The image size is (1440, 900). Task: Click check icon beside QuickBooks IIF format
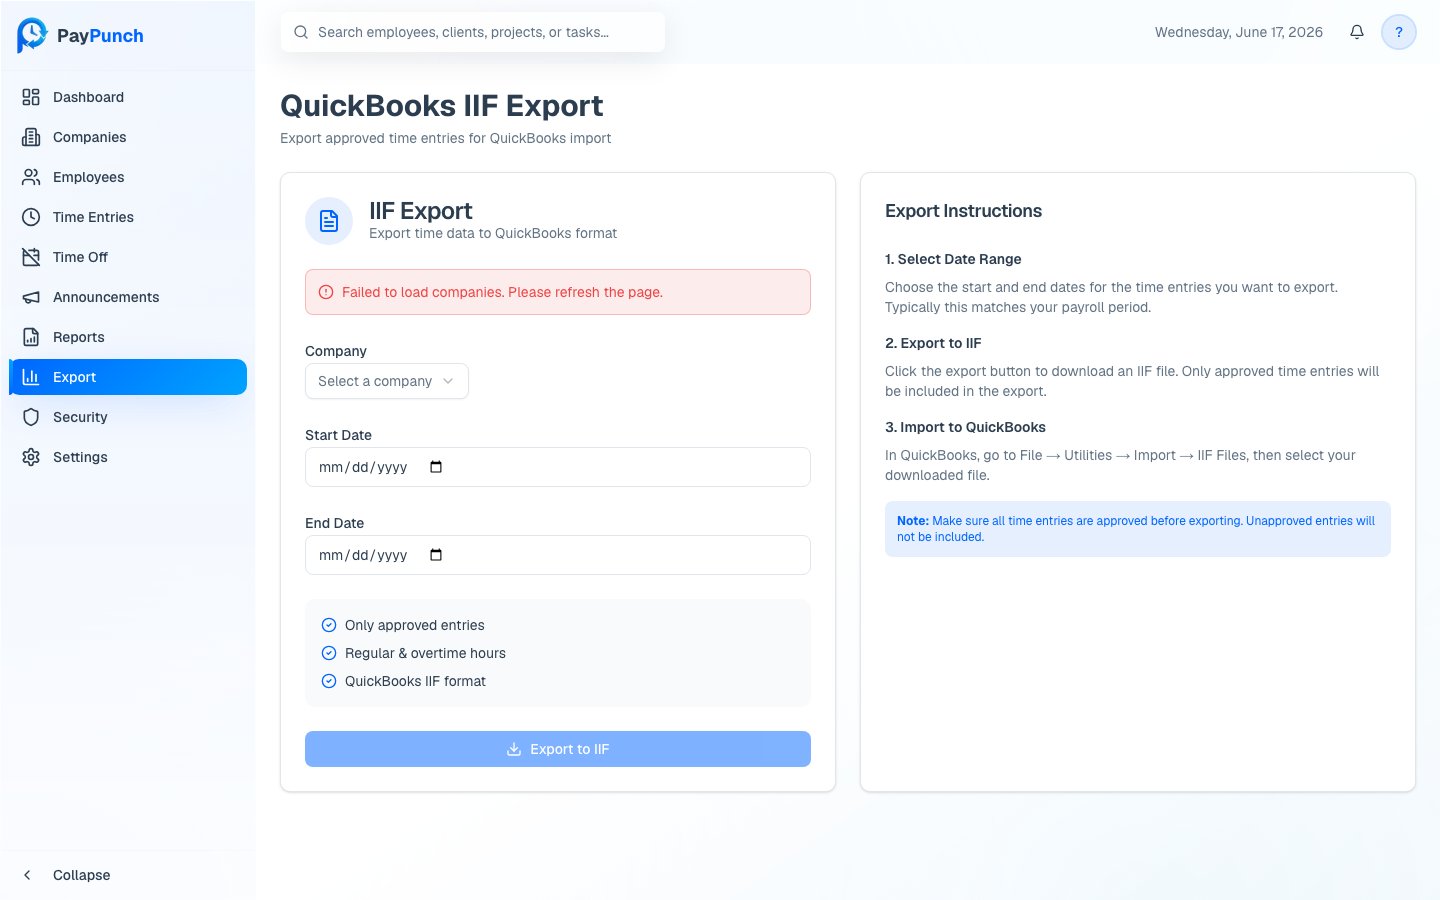(x=329, y=681)
